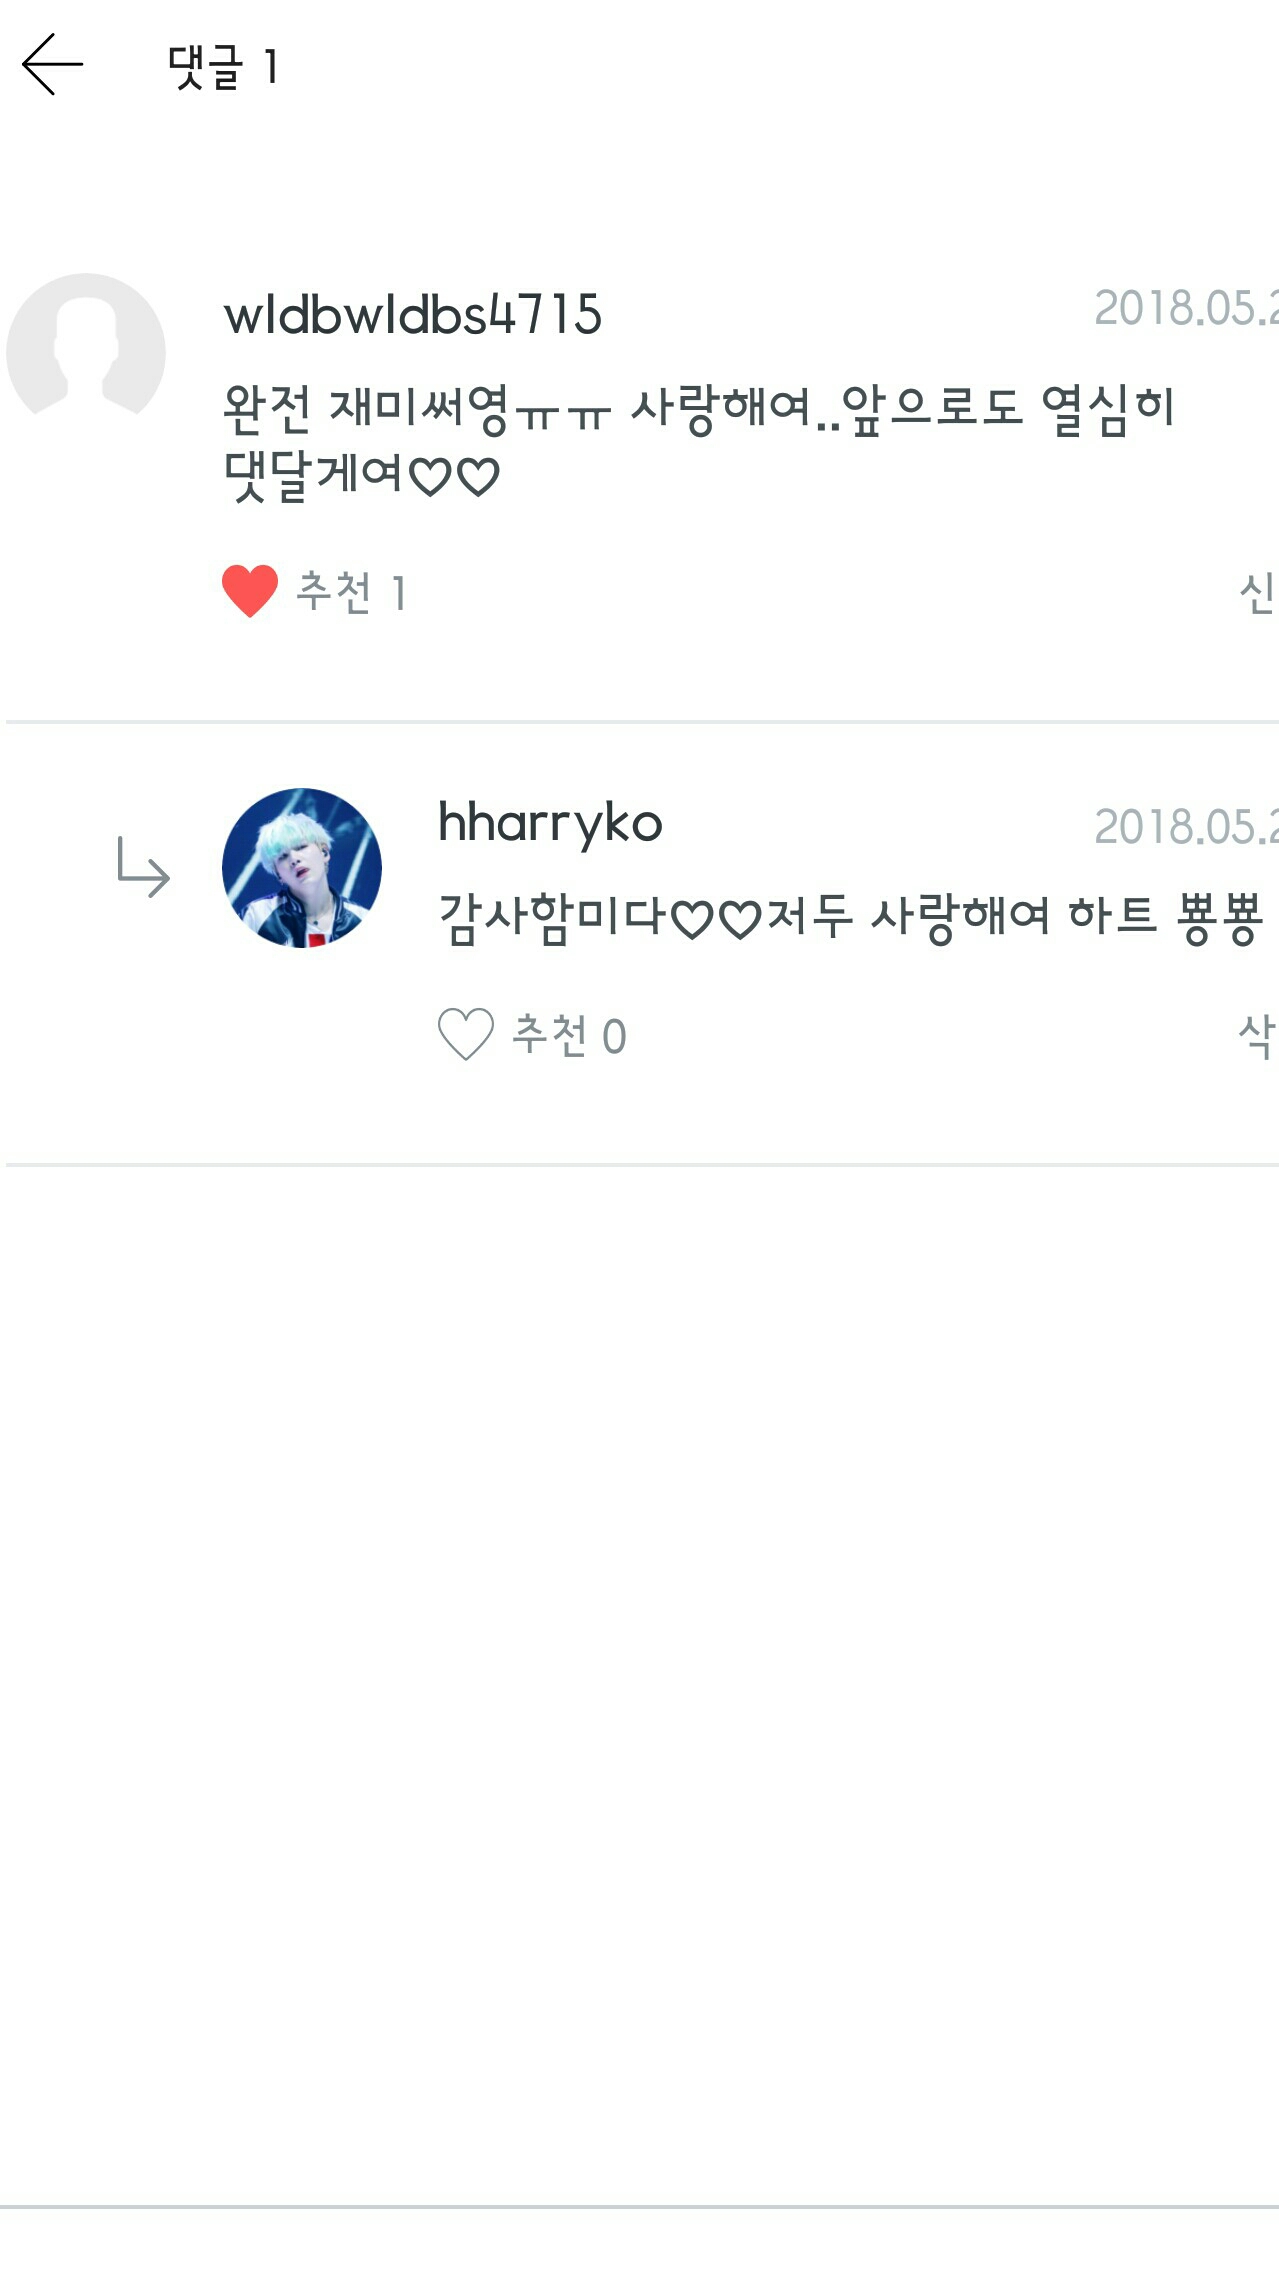Tap the reply's 2018.05 date stamp
This screenshot has height=2274, width=1279.
(1186, 827)
